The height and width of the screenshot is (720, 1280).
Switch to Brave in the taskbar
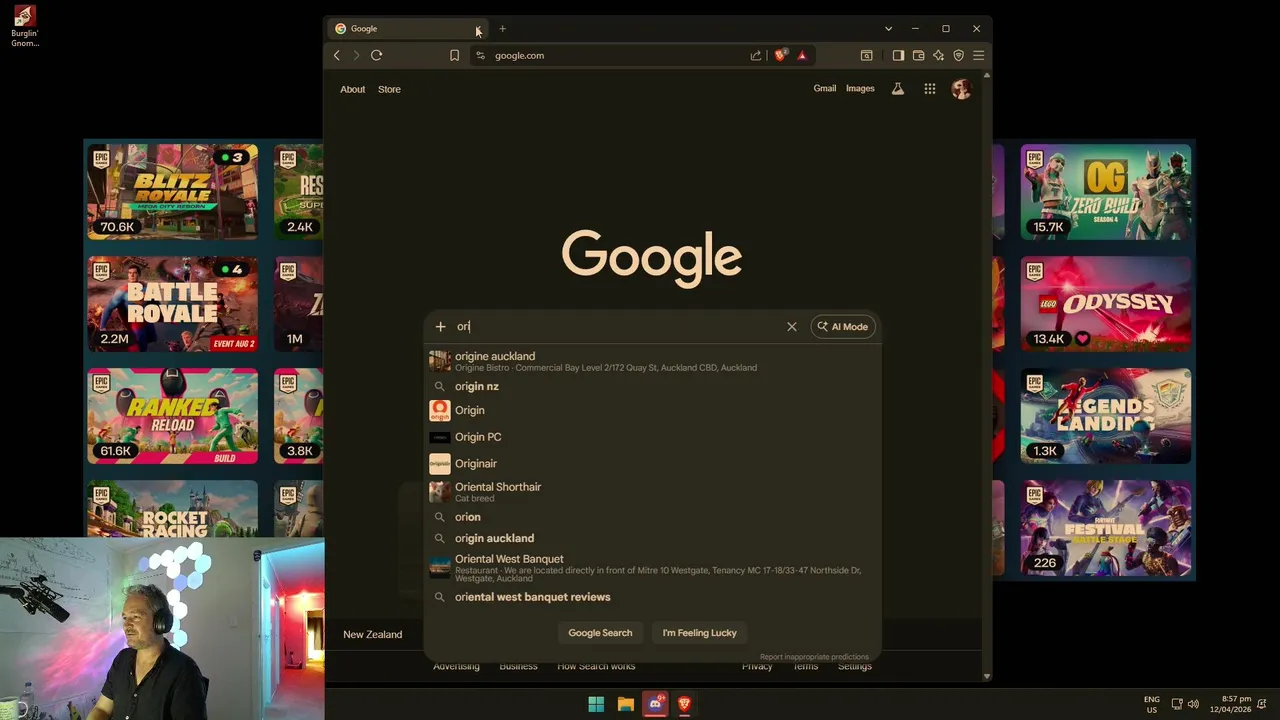pyautogui.click(x=685, y=704)
